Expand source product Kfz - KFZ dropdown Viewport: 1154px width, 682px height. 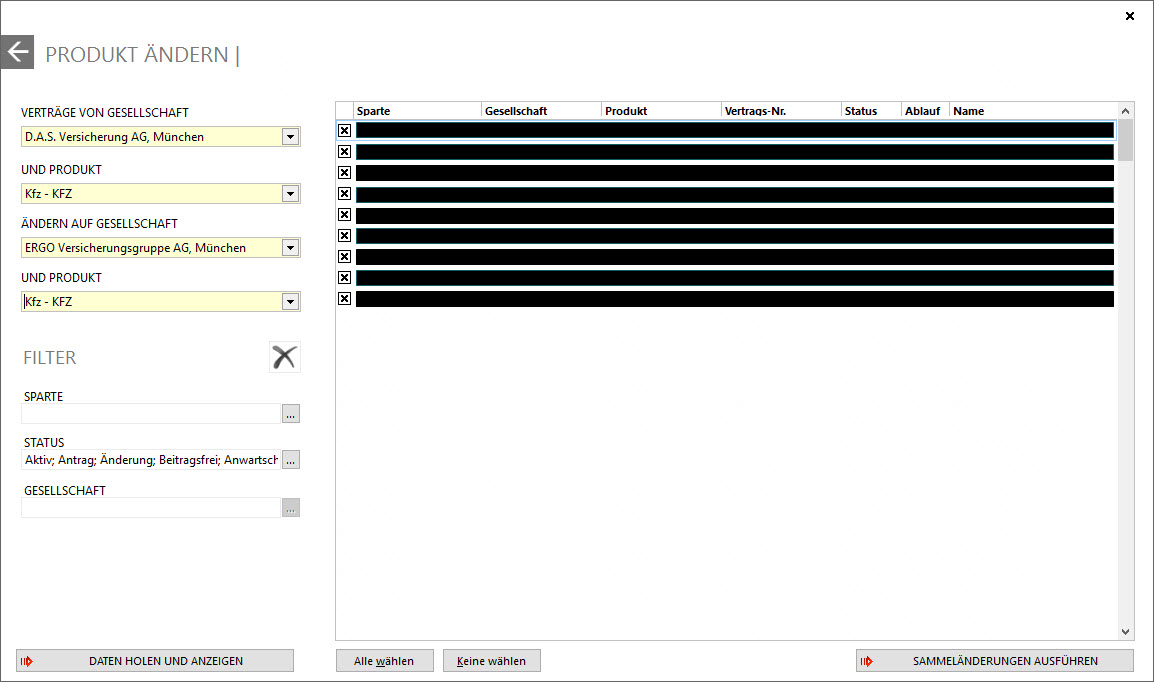290,193
